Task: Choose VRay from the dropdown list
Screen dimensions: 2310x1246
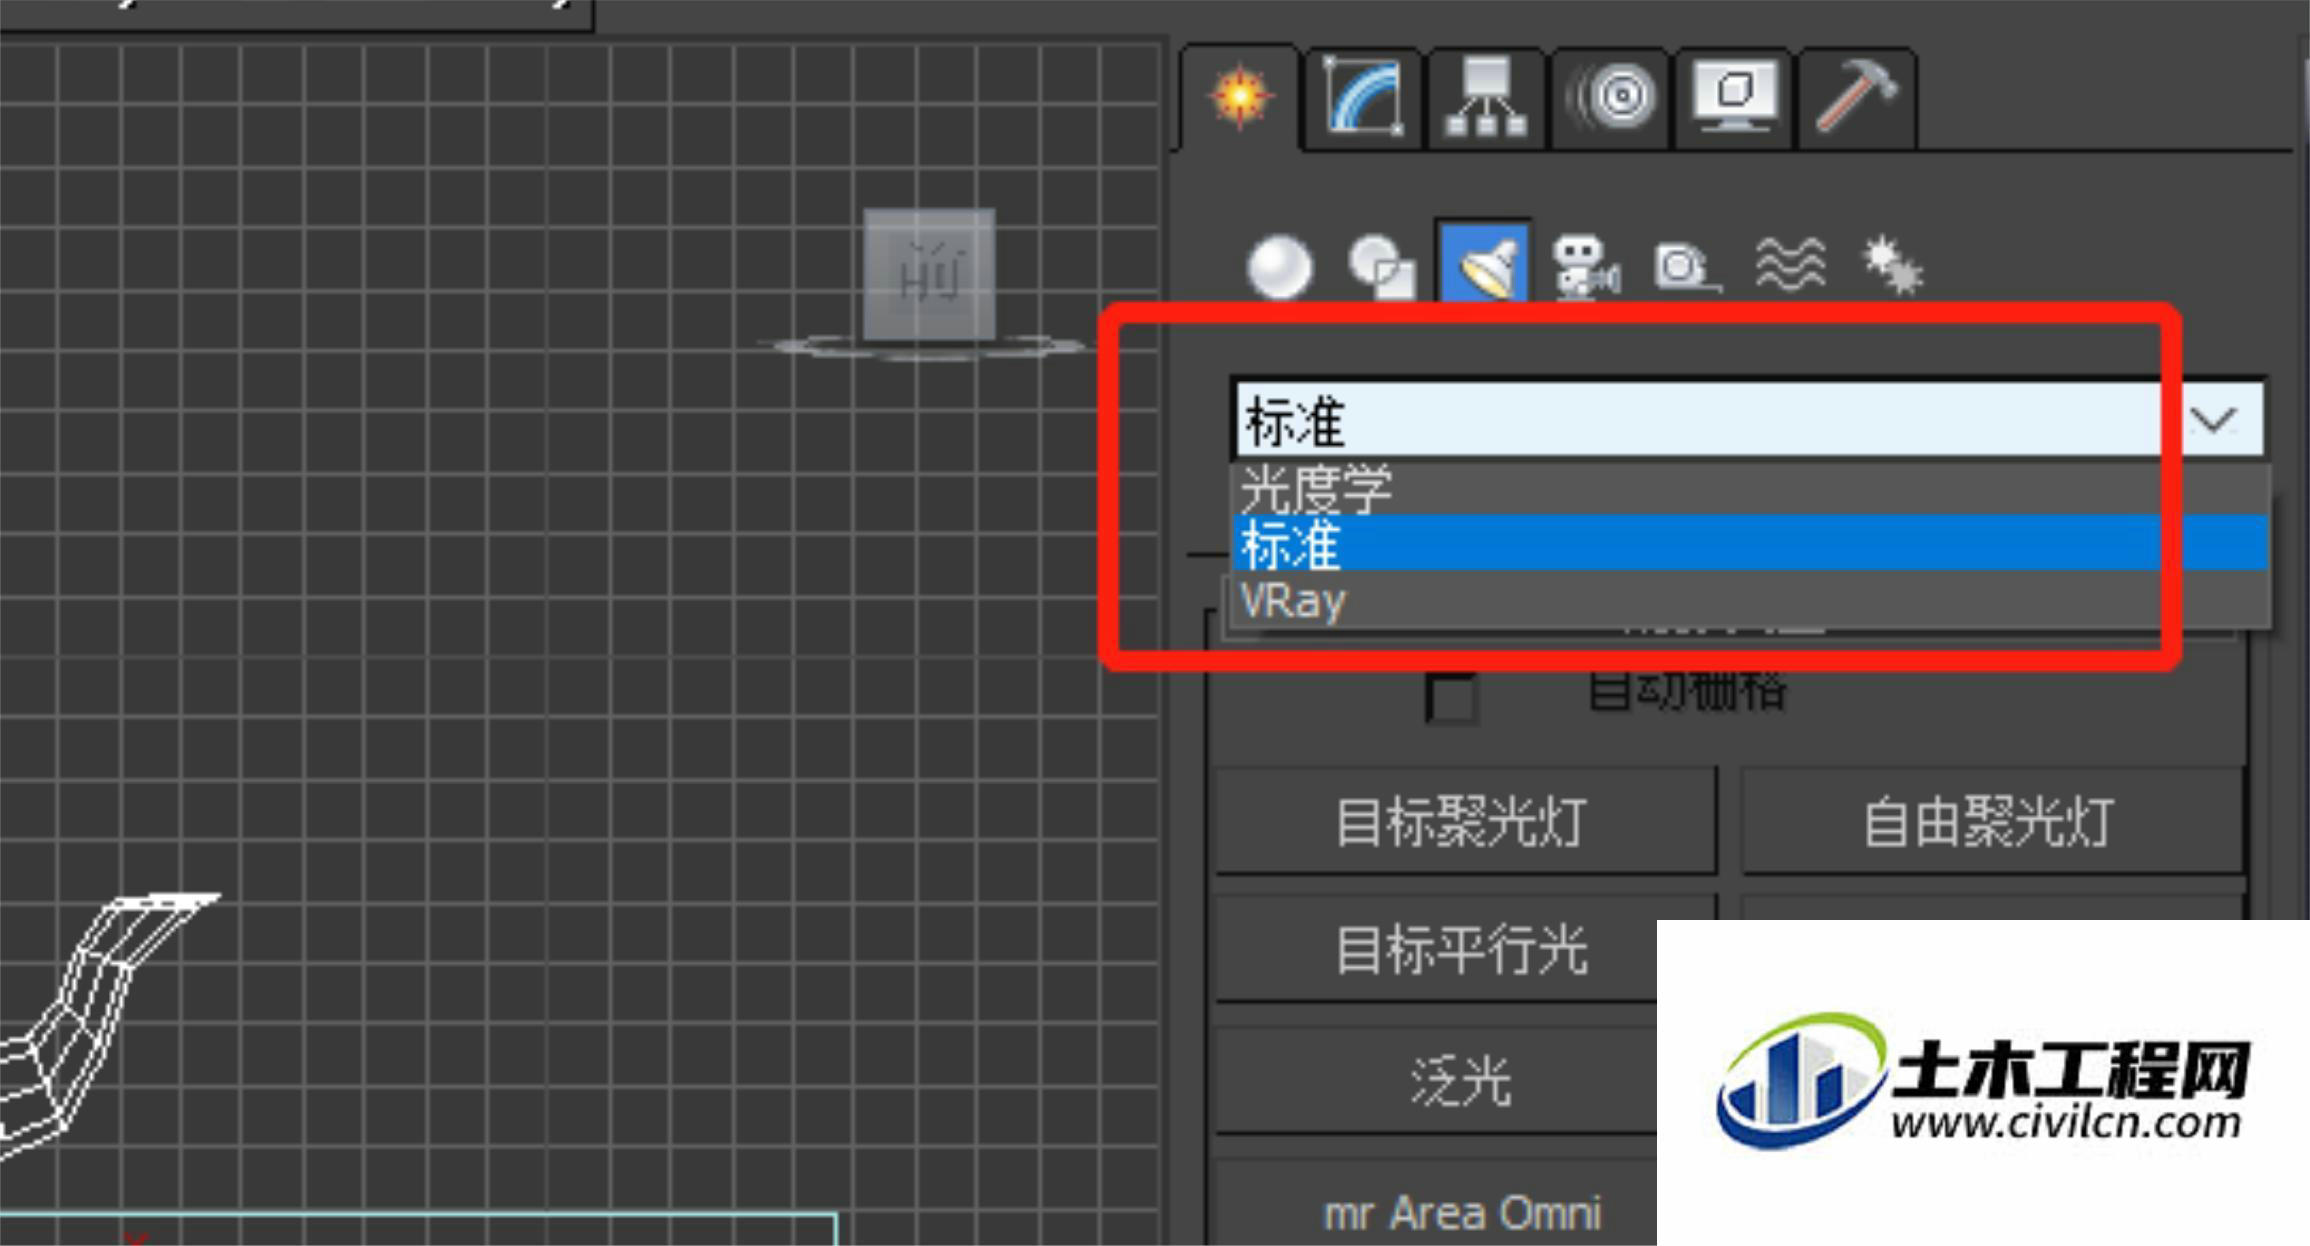Action: tap(1749, 600)
